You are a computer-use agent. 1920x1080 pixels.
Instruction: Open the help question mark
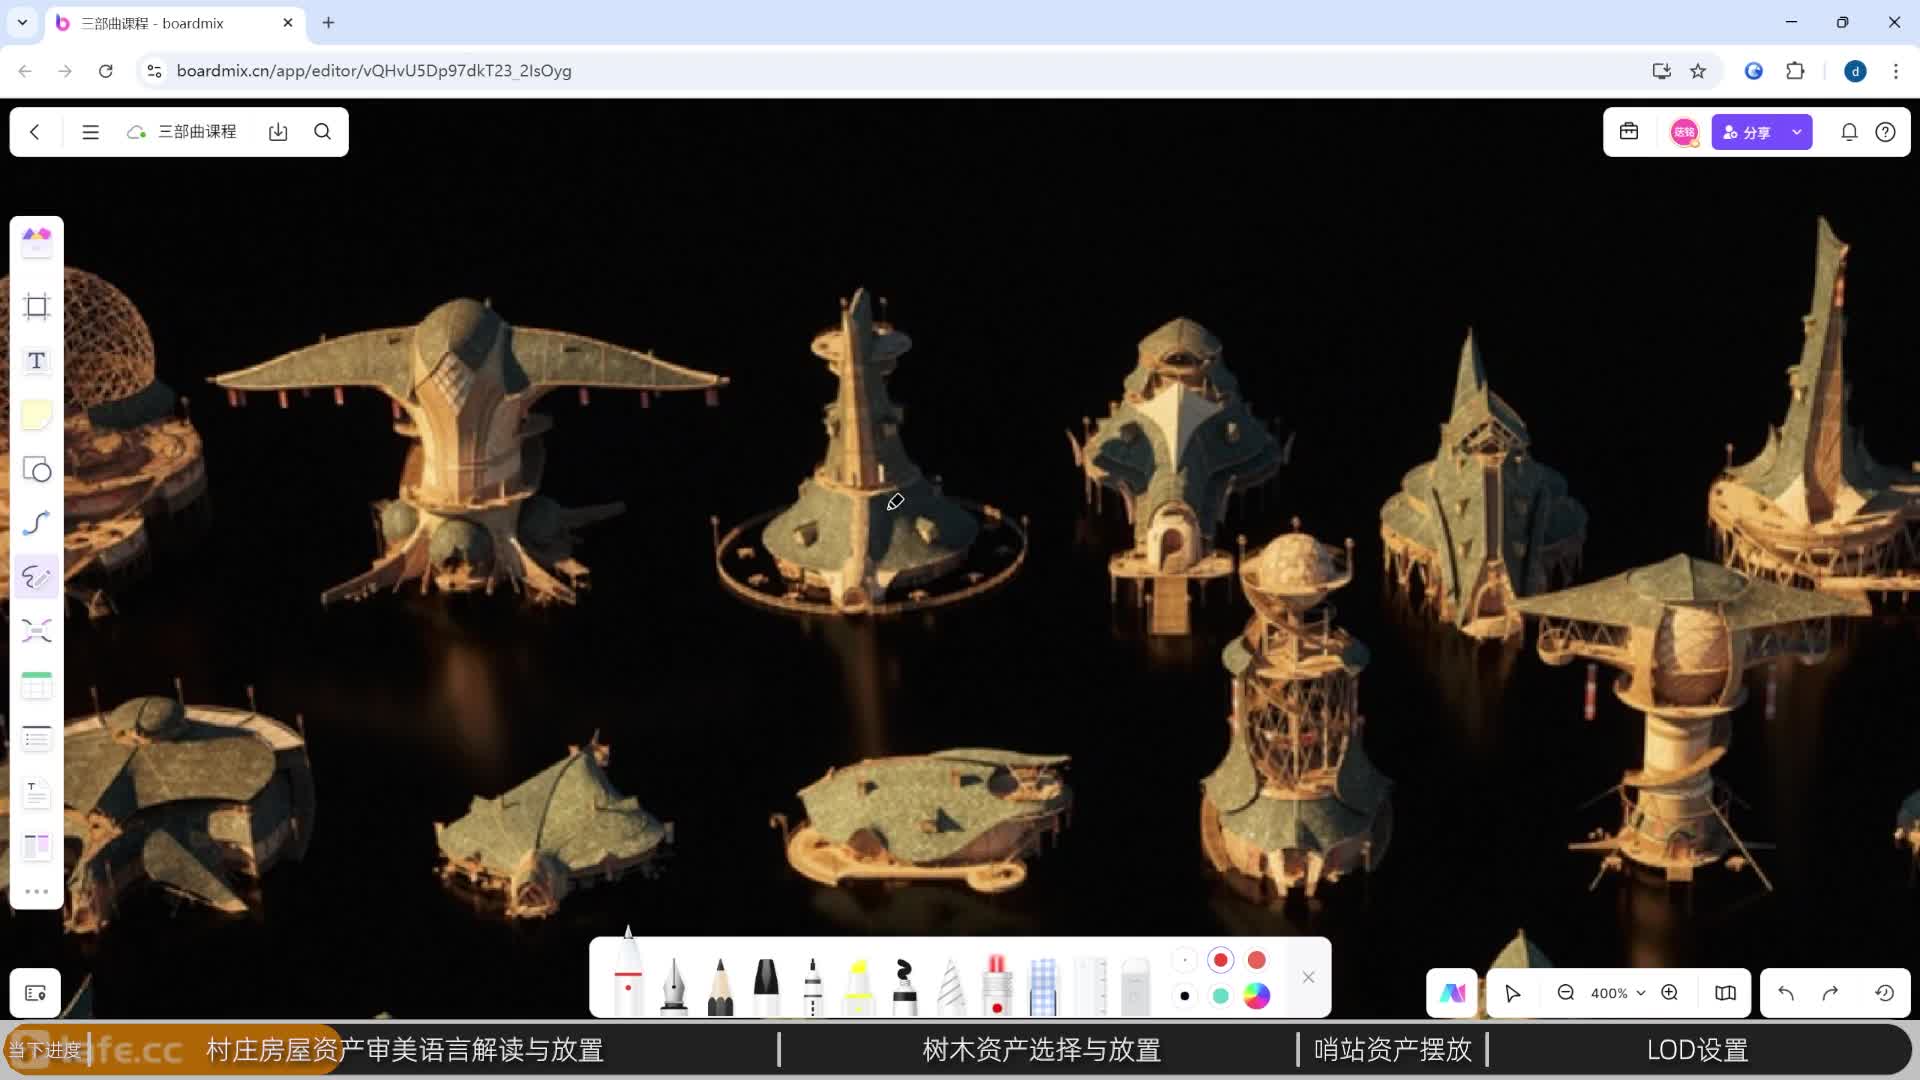[1885, 132]
